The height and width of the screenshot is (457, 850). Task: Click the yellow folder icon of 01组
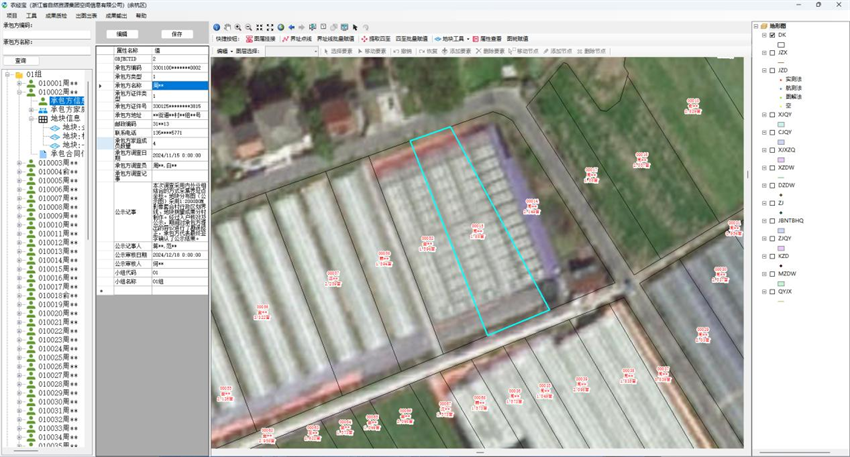(19, 74)
